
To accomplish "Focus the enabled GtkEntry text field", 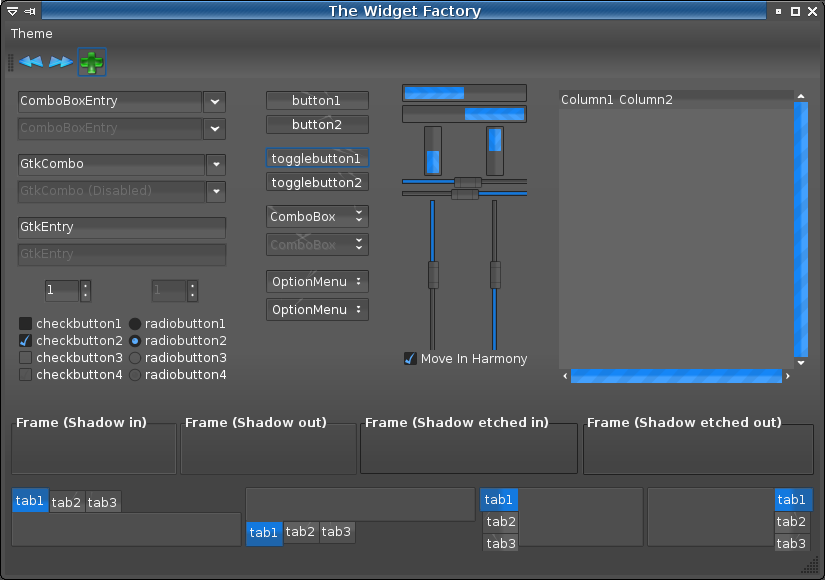I will [122, 227].
